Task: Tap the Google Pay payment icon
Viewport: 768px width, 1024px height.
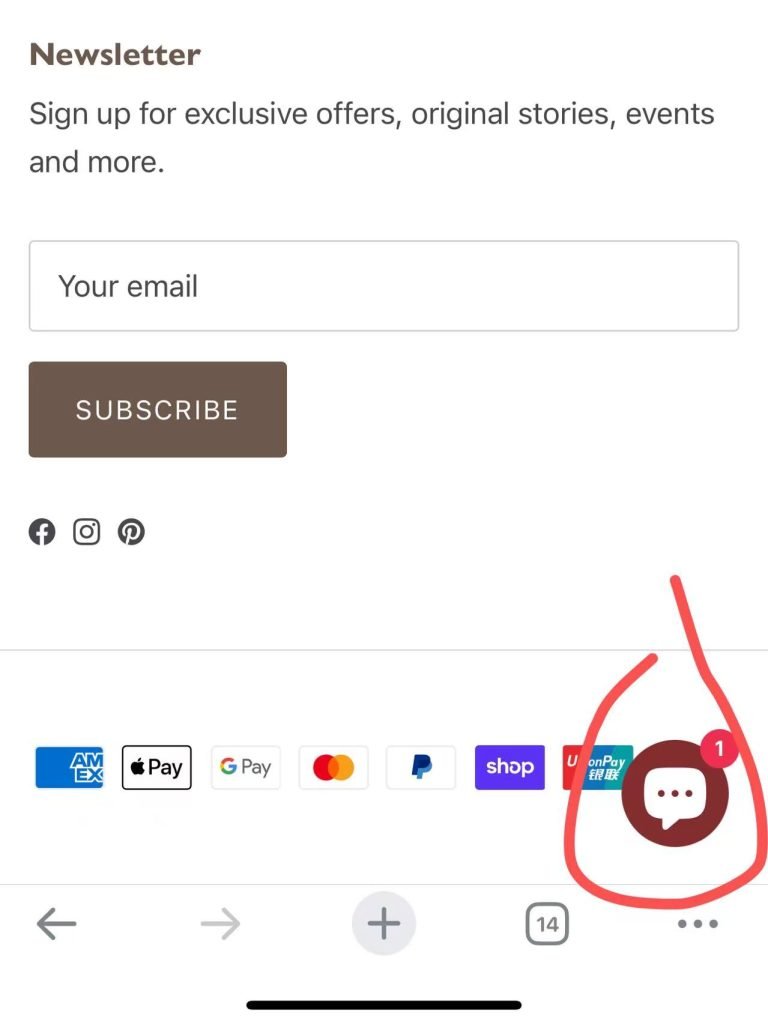Action: click(246, 767)
